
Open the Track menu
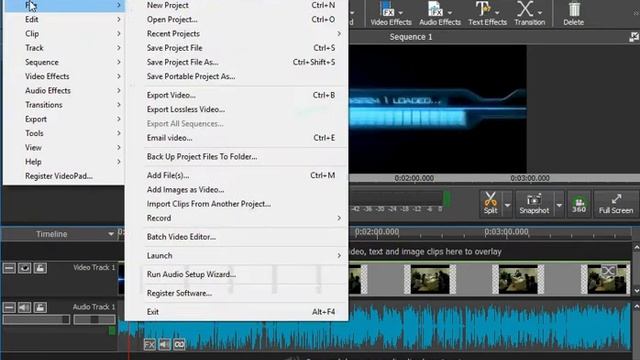click(63, 48)
